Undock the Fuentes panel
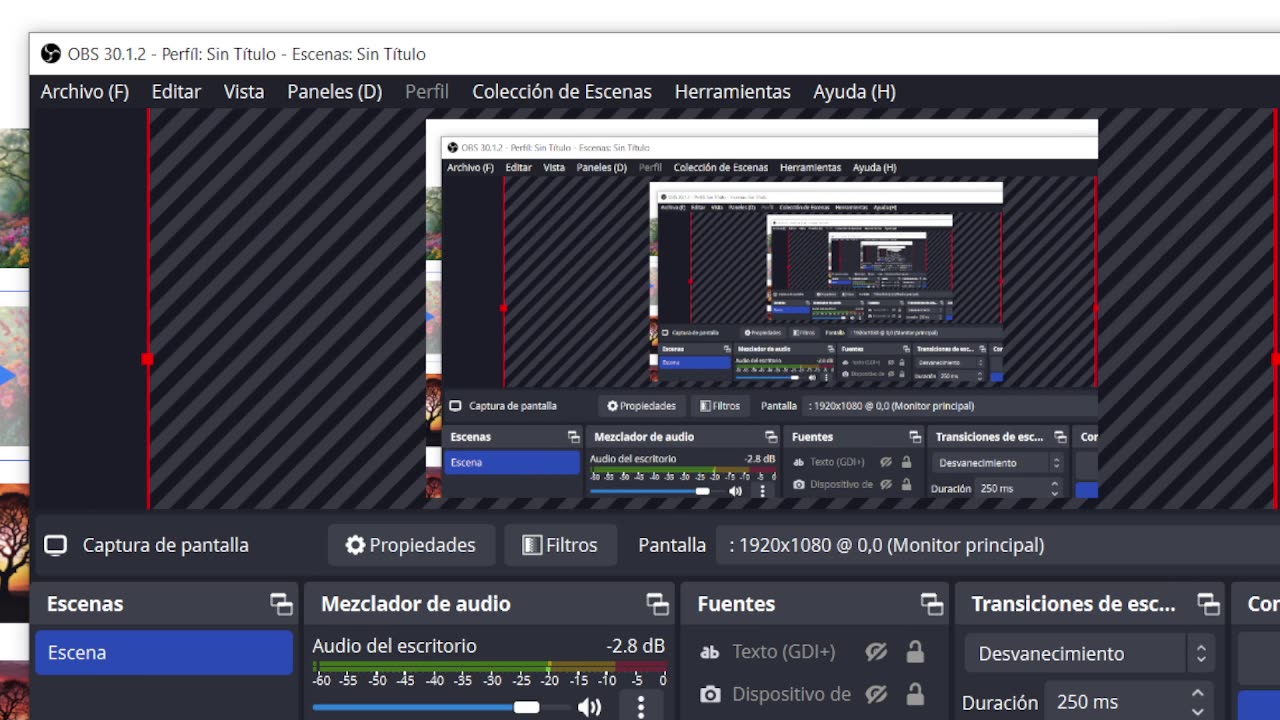 [x=932, y=604]
